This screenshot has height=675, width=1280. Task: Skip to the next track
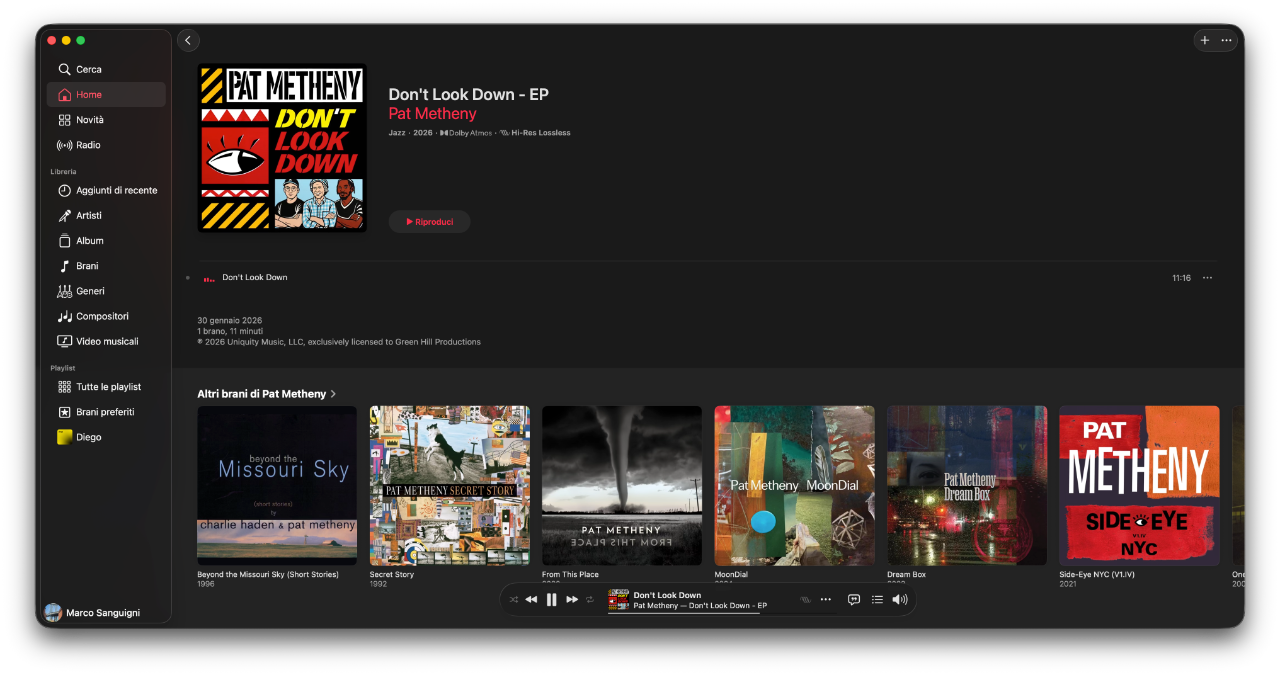pyautogui.click(x=572, y=599)
